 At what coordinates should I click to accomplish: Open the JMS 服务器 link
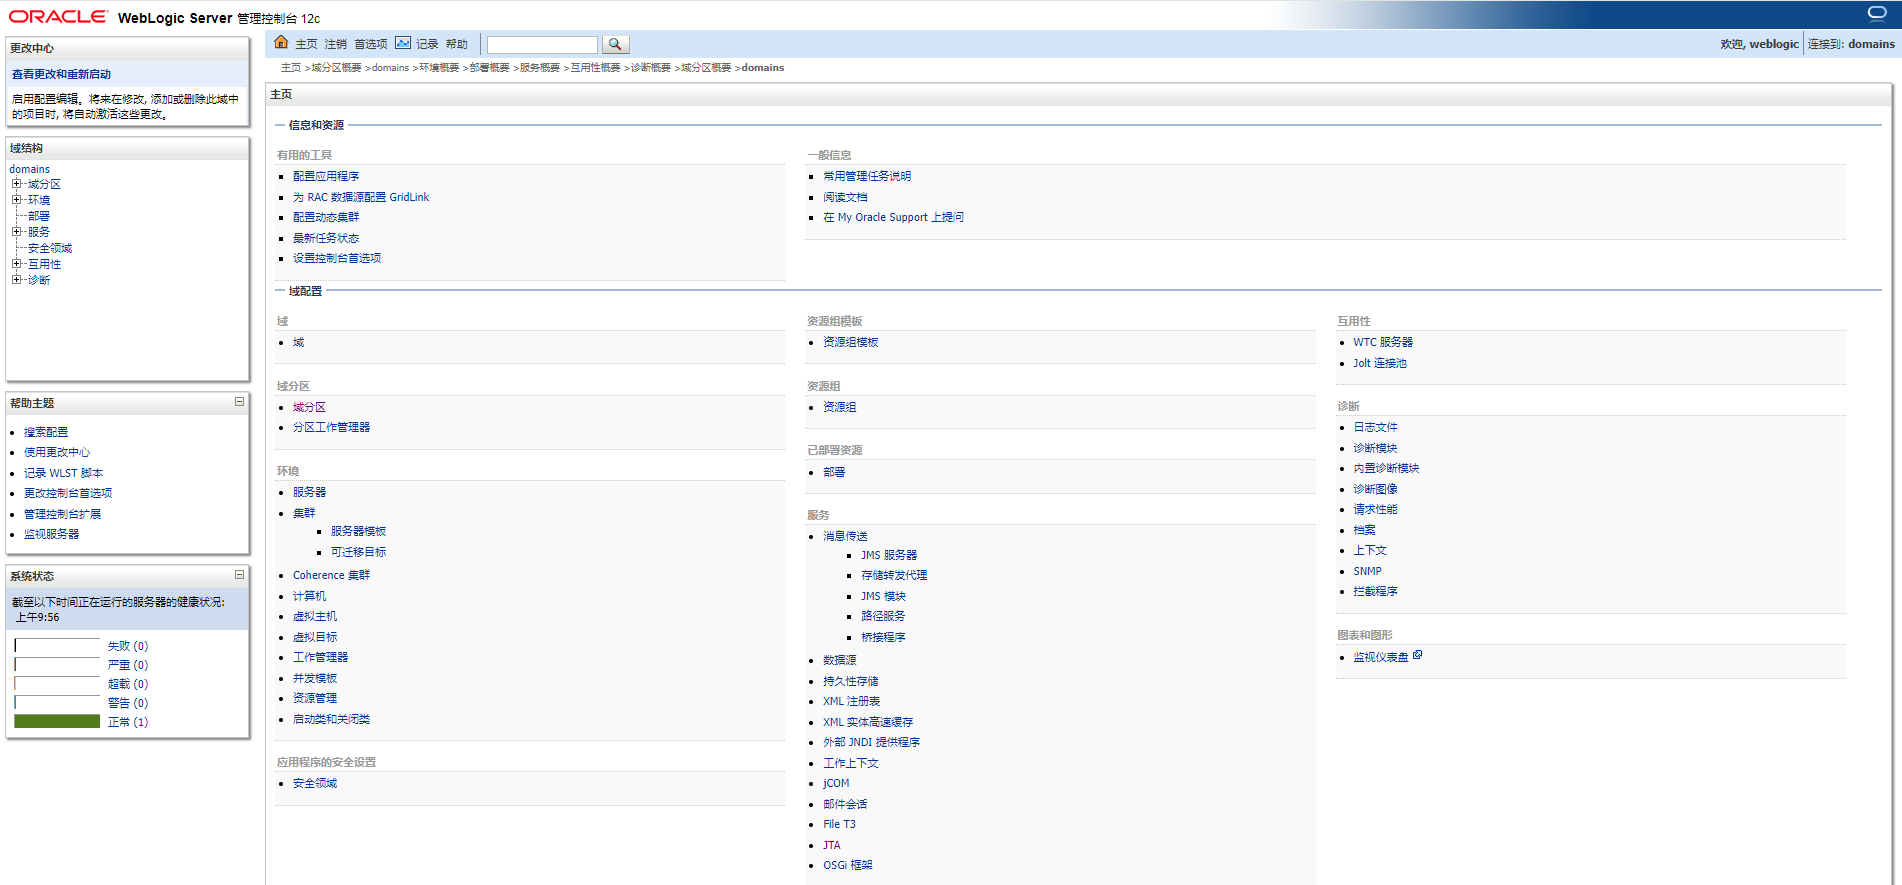(889, 555)
